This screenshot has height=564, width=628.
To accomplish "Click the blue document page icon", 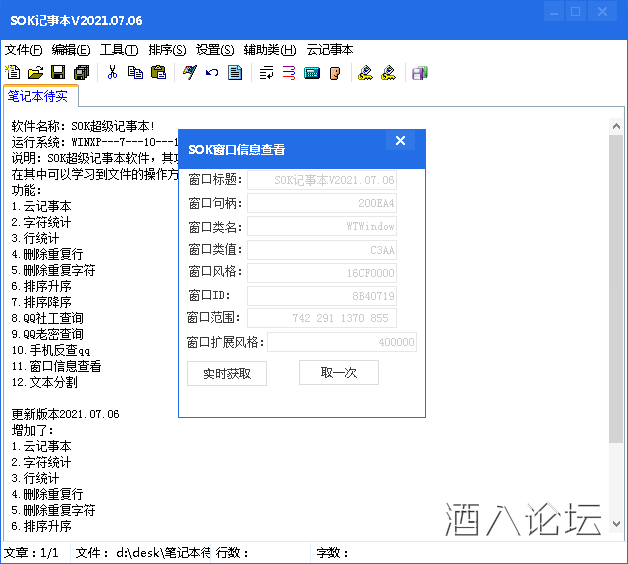I will pos(235,73).
